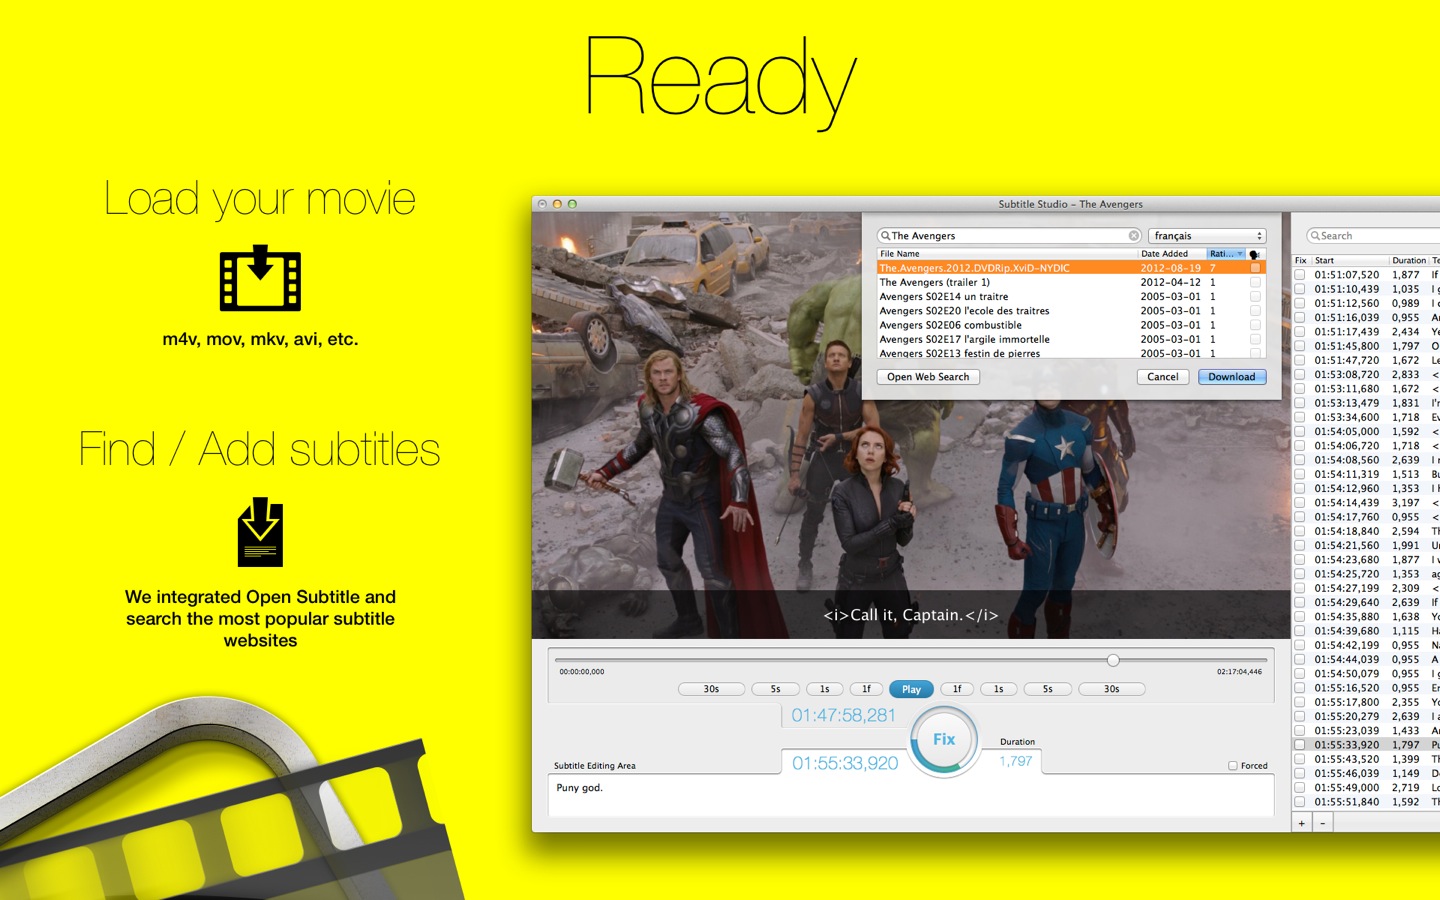
Task: Select subtitle row starting 01:54:14,439
Action: 1366,503
